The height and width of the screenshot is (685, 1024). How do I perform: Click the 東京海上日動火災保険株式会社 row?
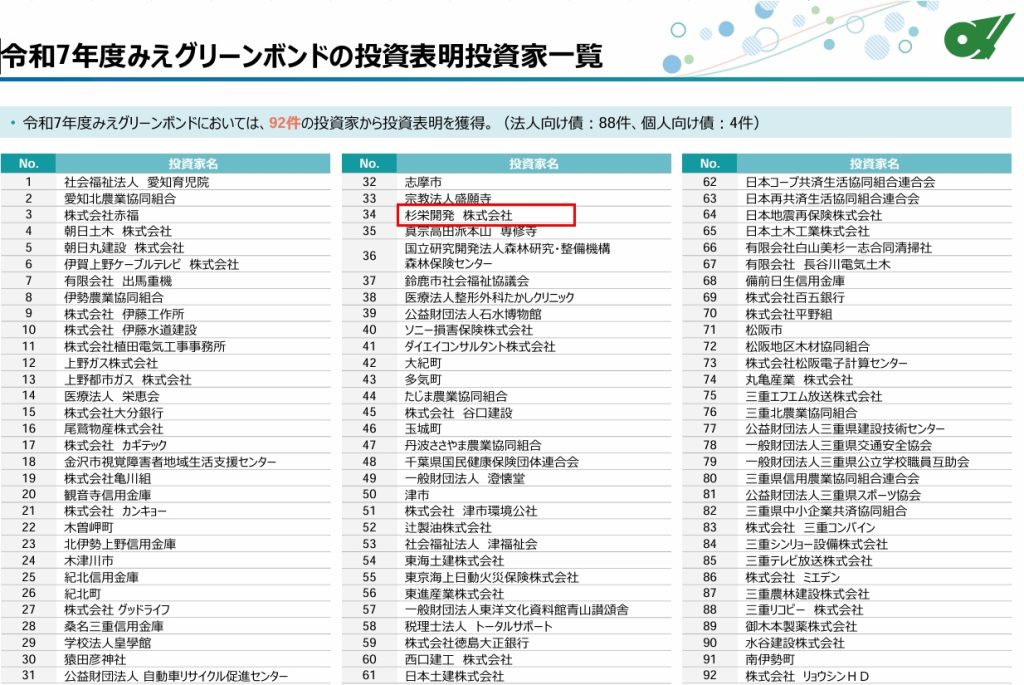tap(491, 577)
